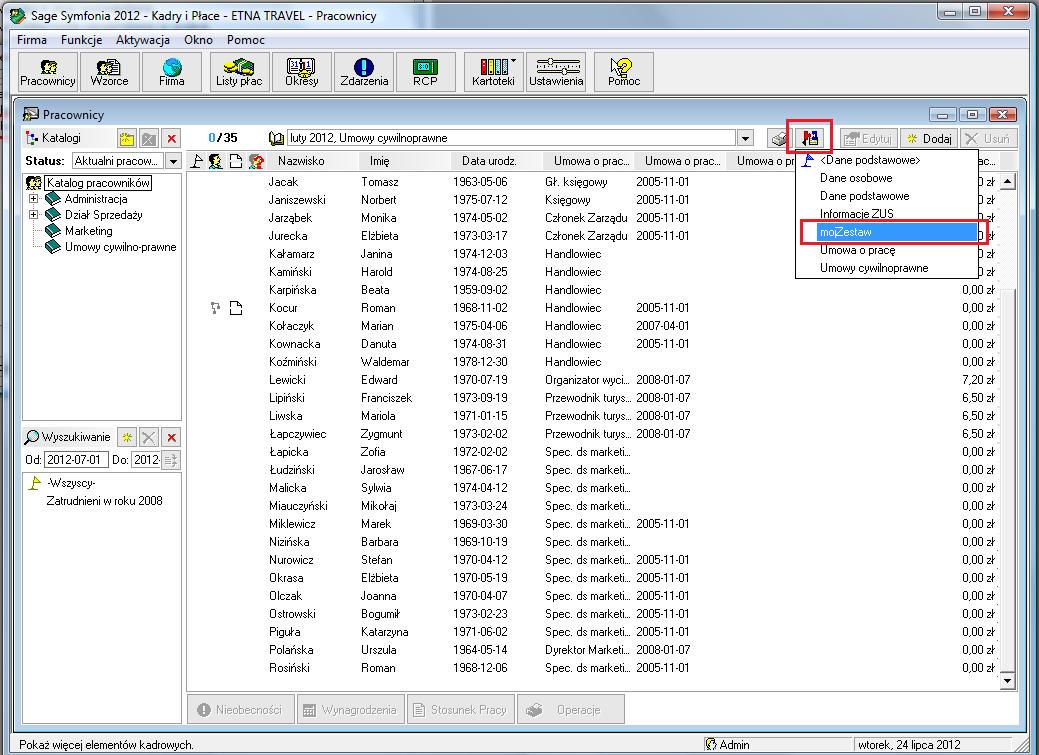The height and width of the screenshot is (755, 1039).
Task: Click the employee list scroll up arrow
Action: (1007, 182)
